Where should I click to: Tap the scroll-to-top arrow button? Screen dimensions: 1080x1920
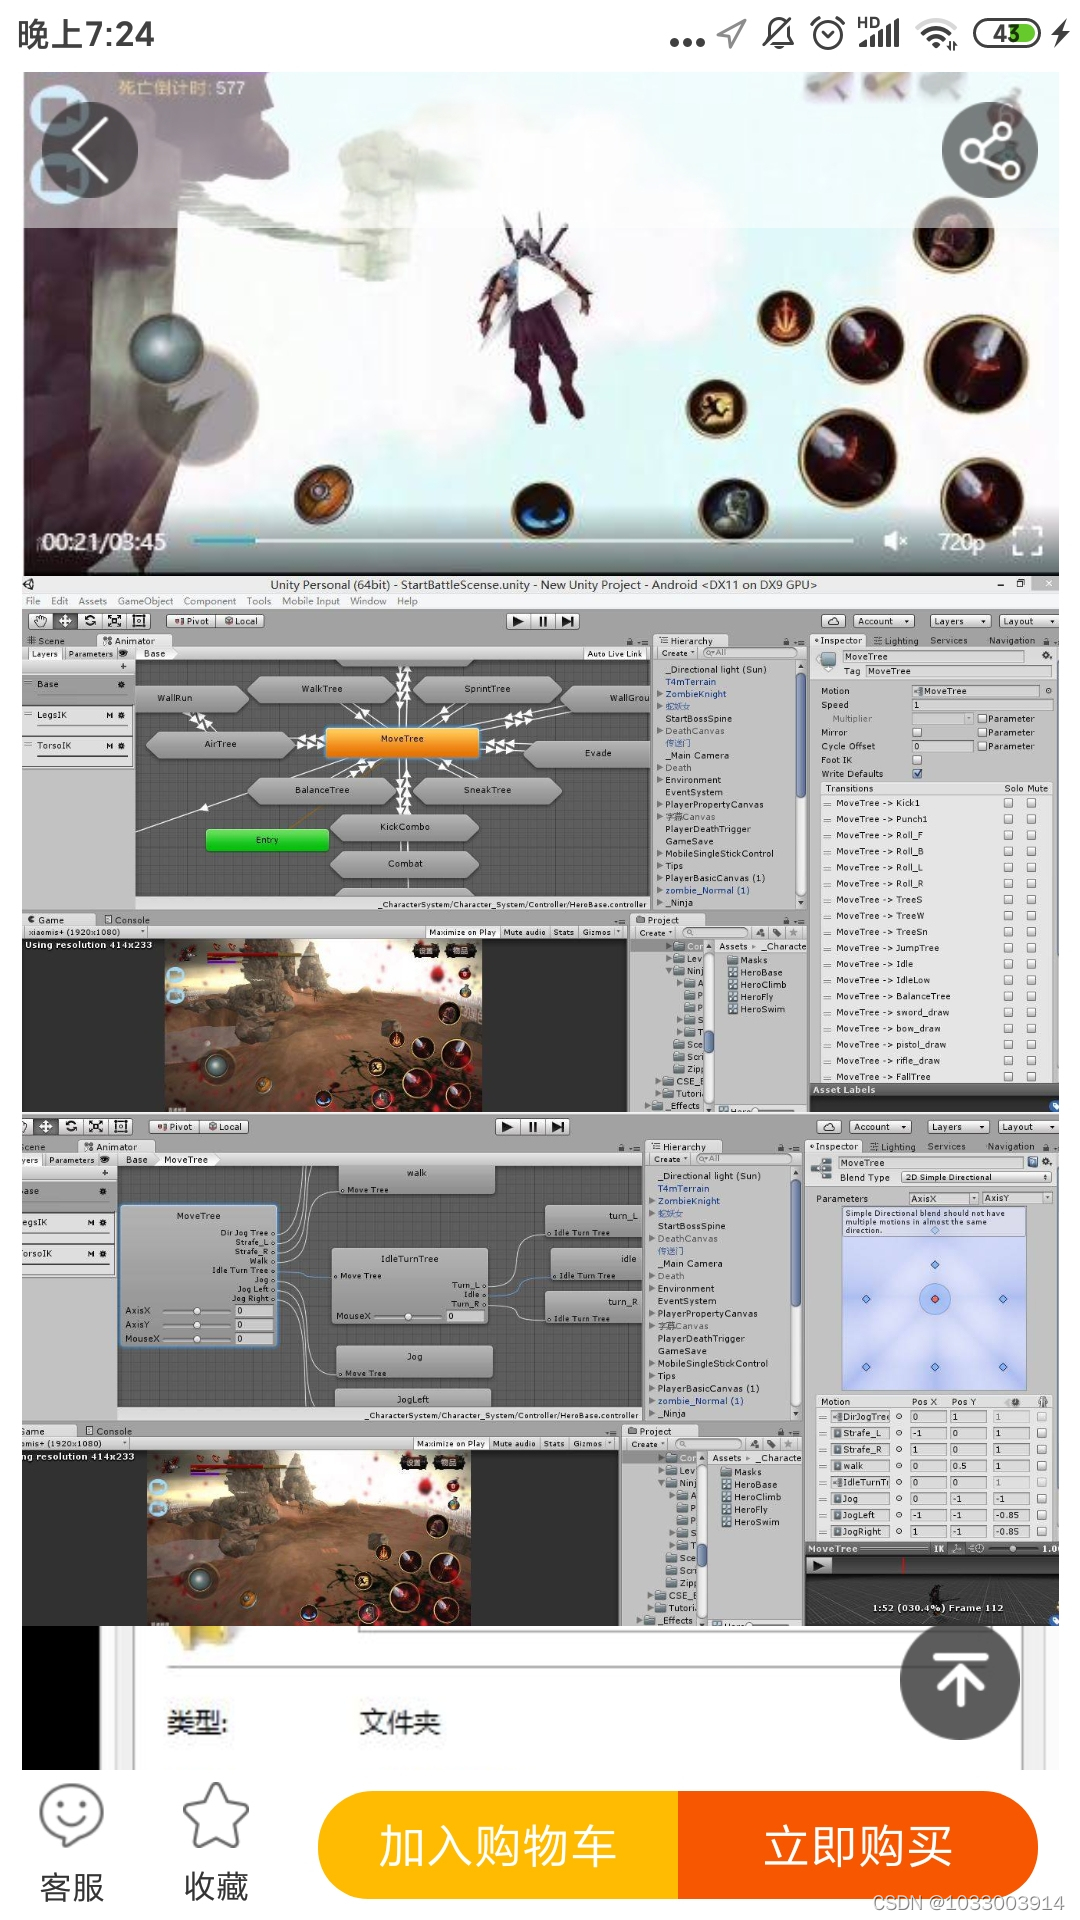point(960,1680)
